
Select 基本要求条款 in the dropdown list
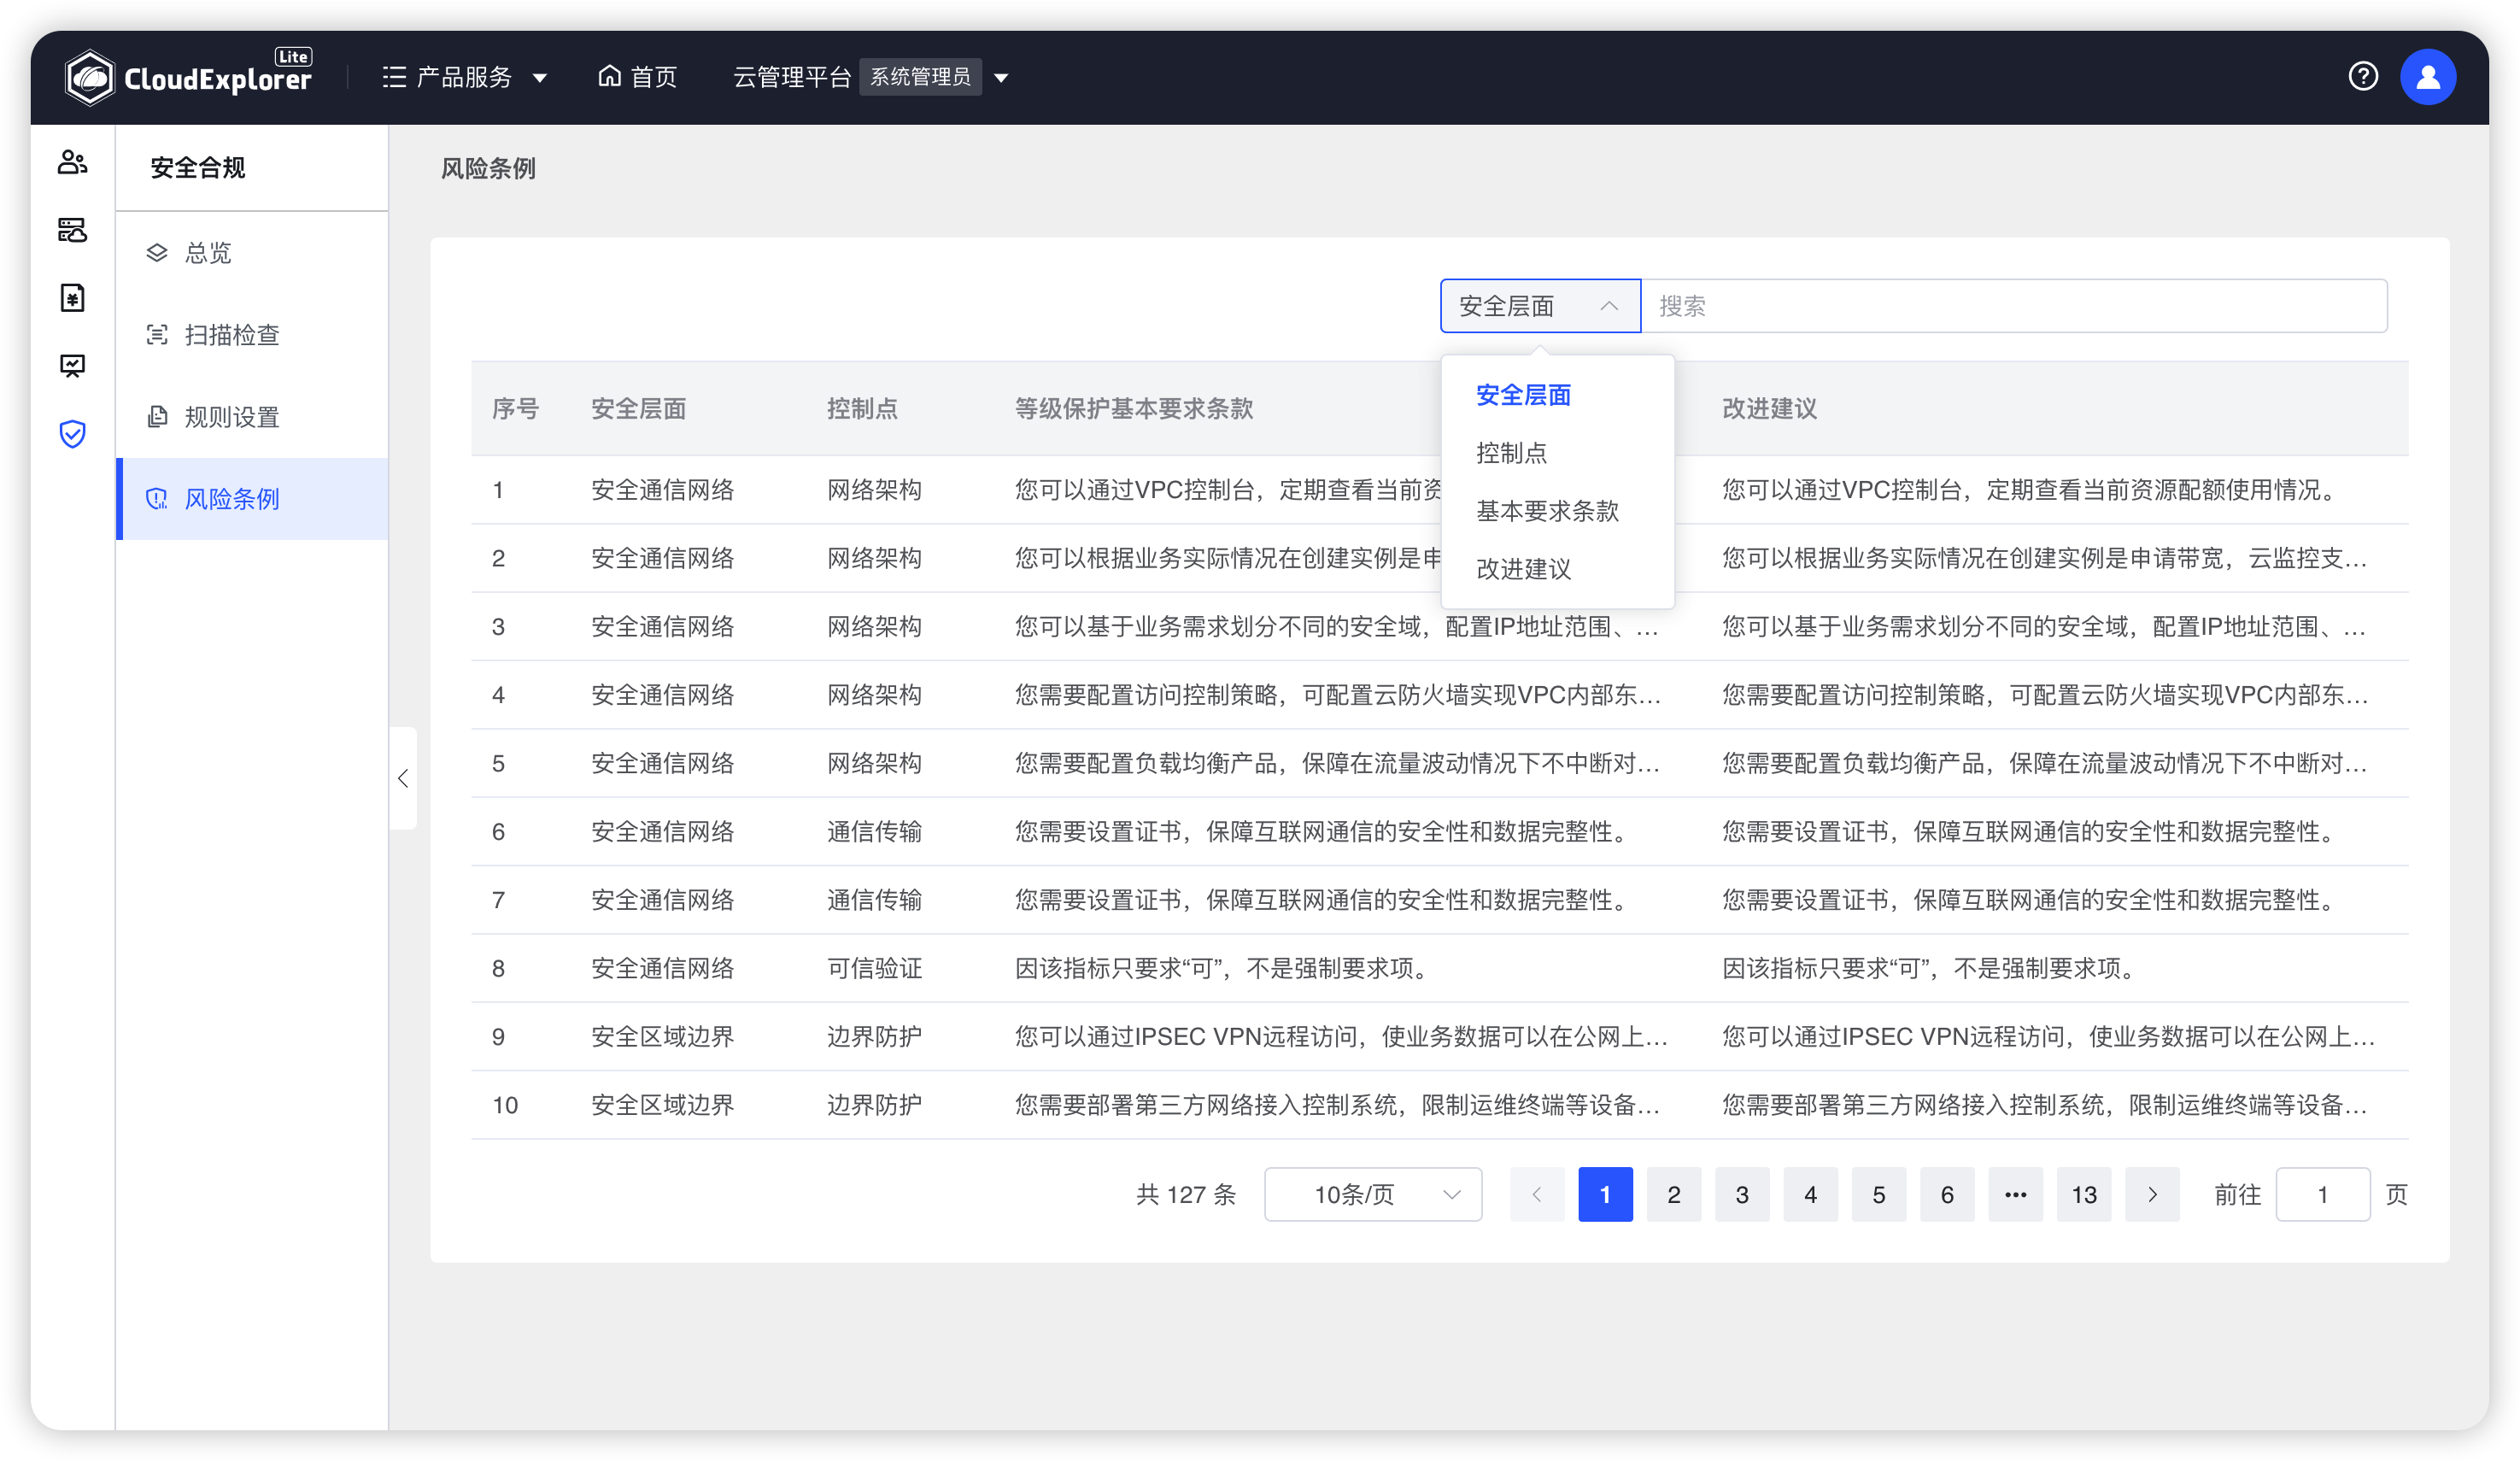pos(1557,511)
